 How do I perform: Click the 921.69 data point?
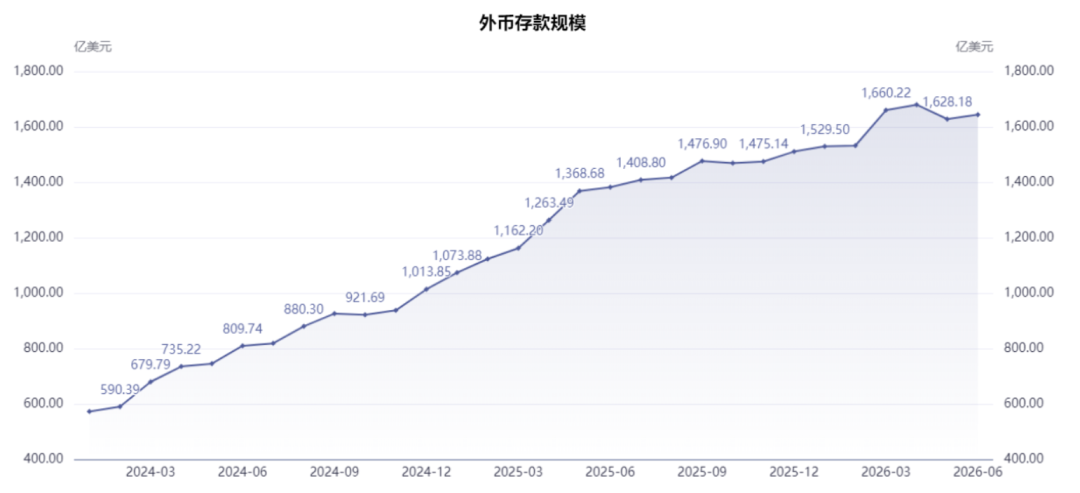coord(365,315)
